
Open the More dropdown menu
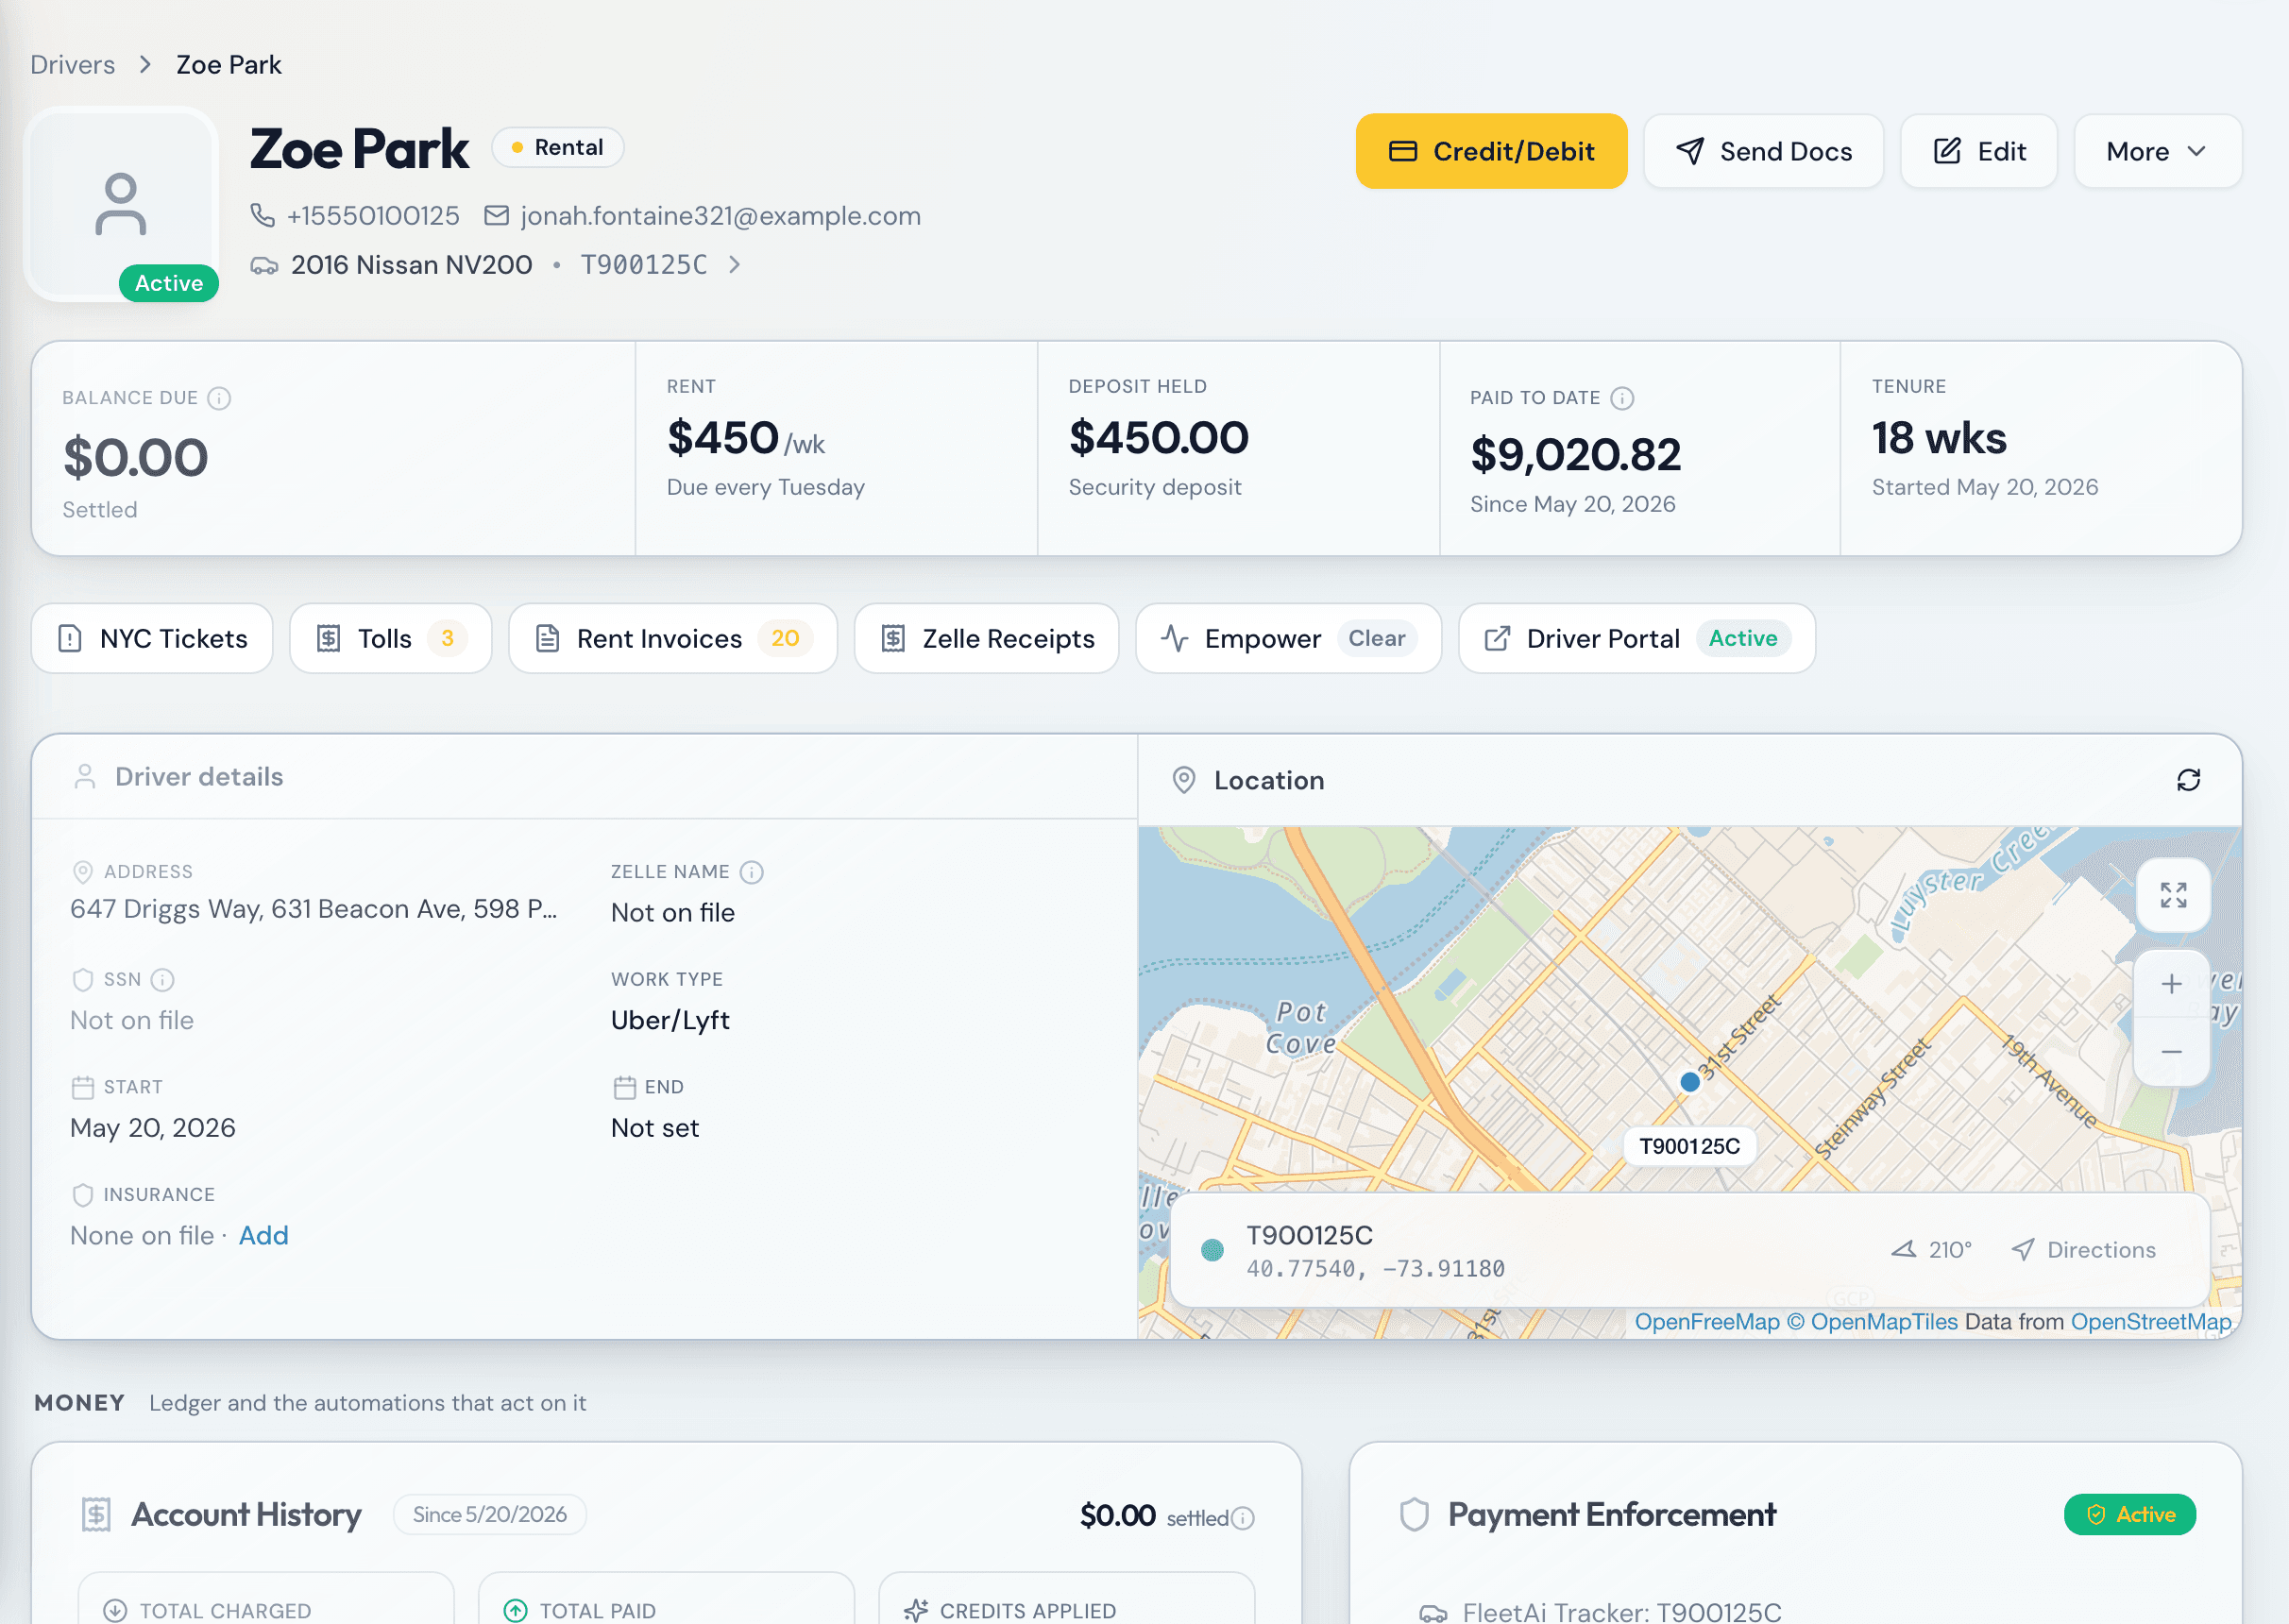2157,151
